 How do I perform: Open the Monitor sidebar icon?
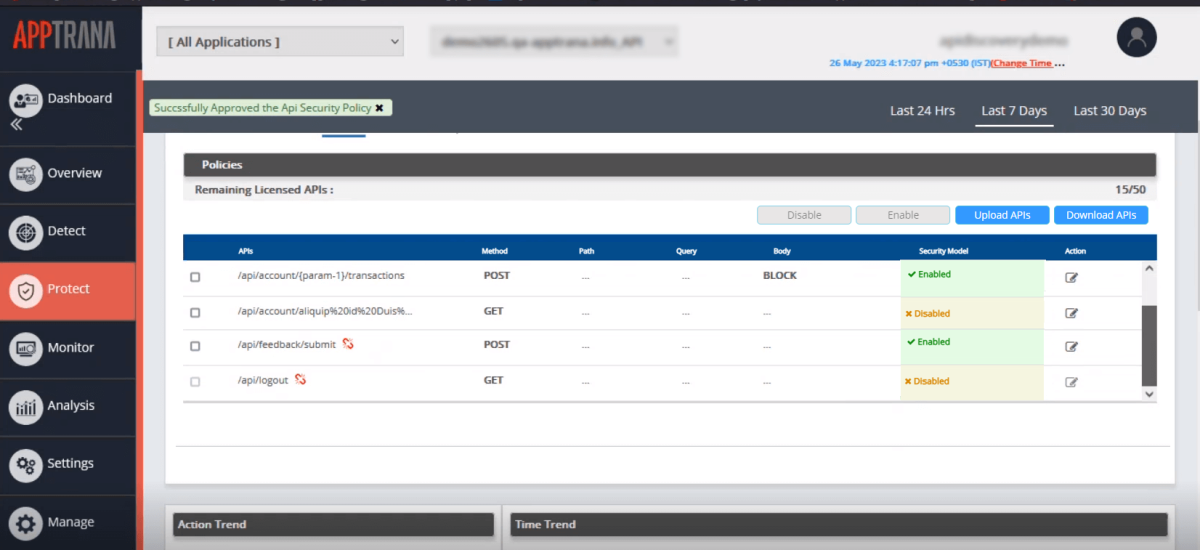click(x=25, y=348)
